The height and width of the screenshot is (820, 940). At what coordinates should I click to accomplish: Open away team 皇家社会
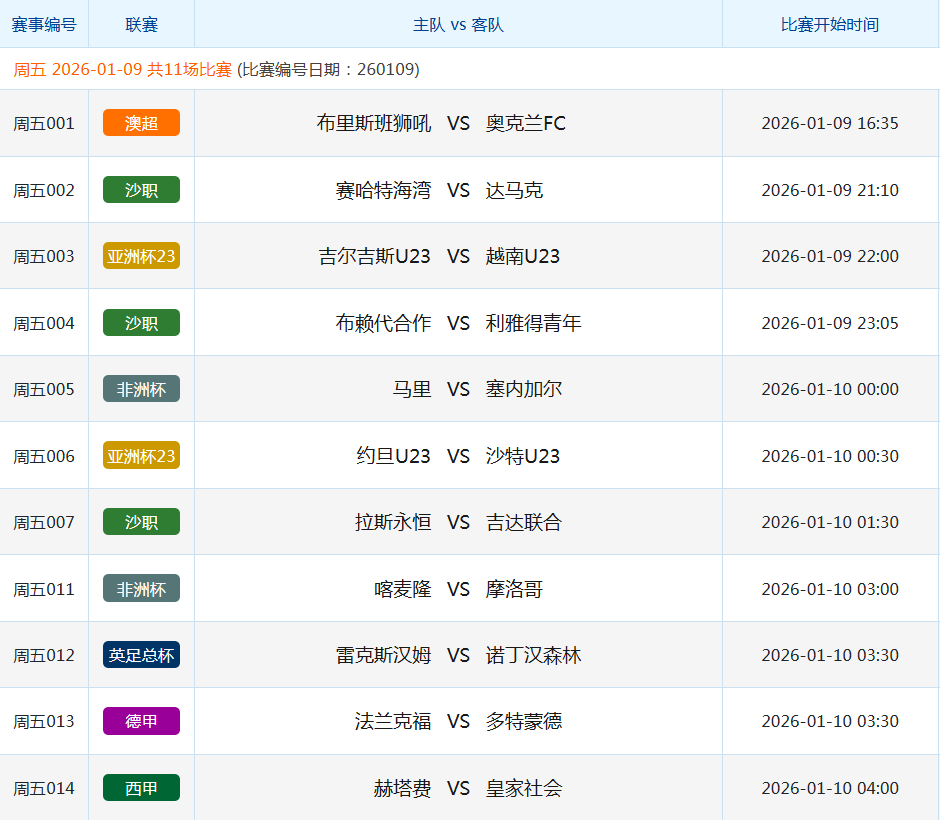click(524, 788)
